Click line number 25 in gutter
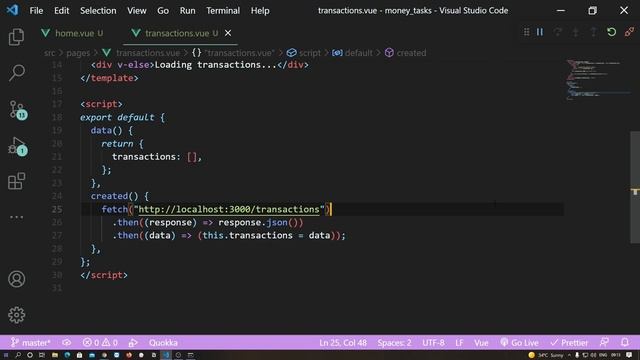The image size is (640, 360). click(57, 209)
